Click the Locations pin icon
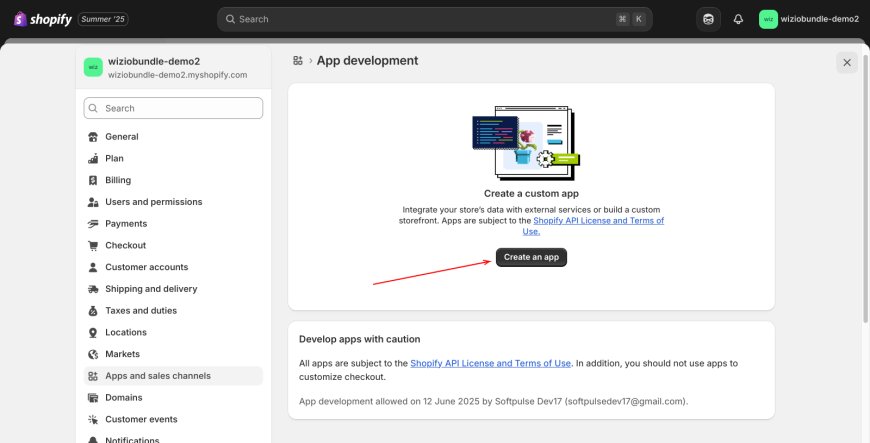The height and width of the screenshot is (443, 870). tap(93, 333)
